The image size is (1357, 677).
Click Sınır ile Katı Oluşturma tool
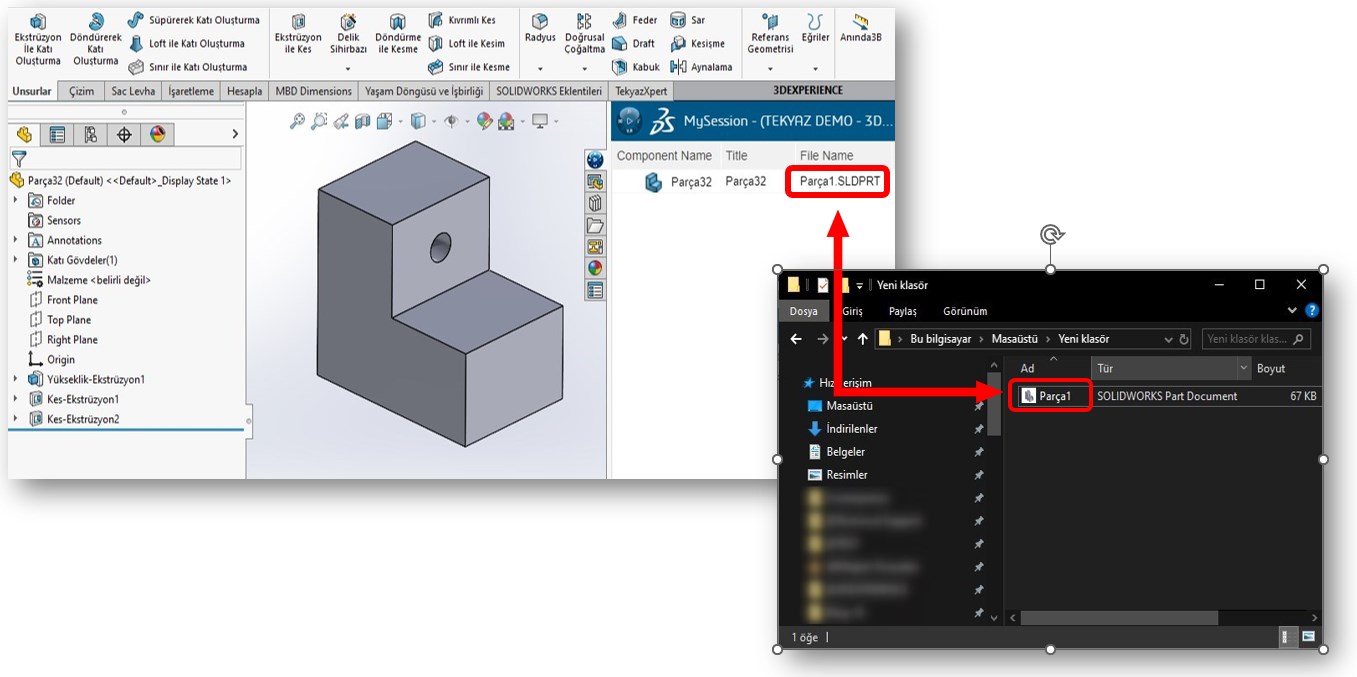pyautogui.click(x=188, y=67)
